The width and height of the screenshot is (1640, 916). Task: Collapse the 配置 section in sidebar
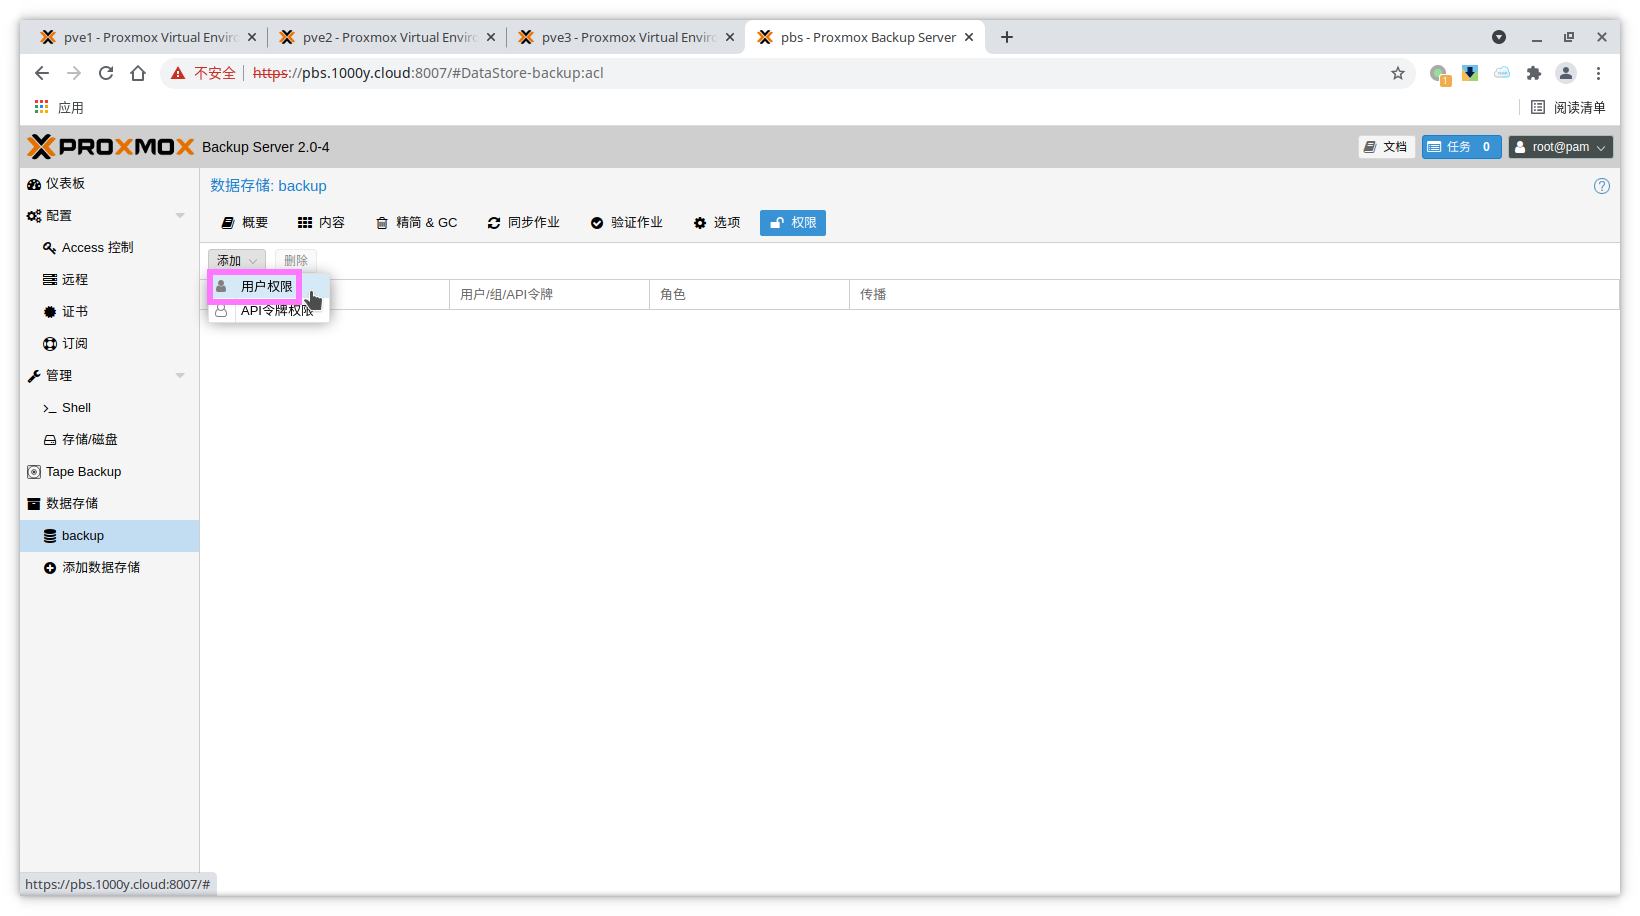(x=180, y=216)
